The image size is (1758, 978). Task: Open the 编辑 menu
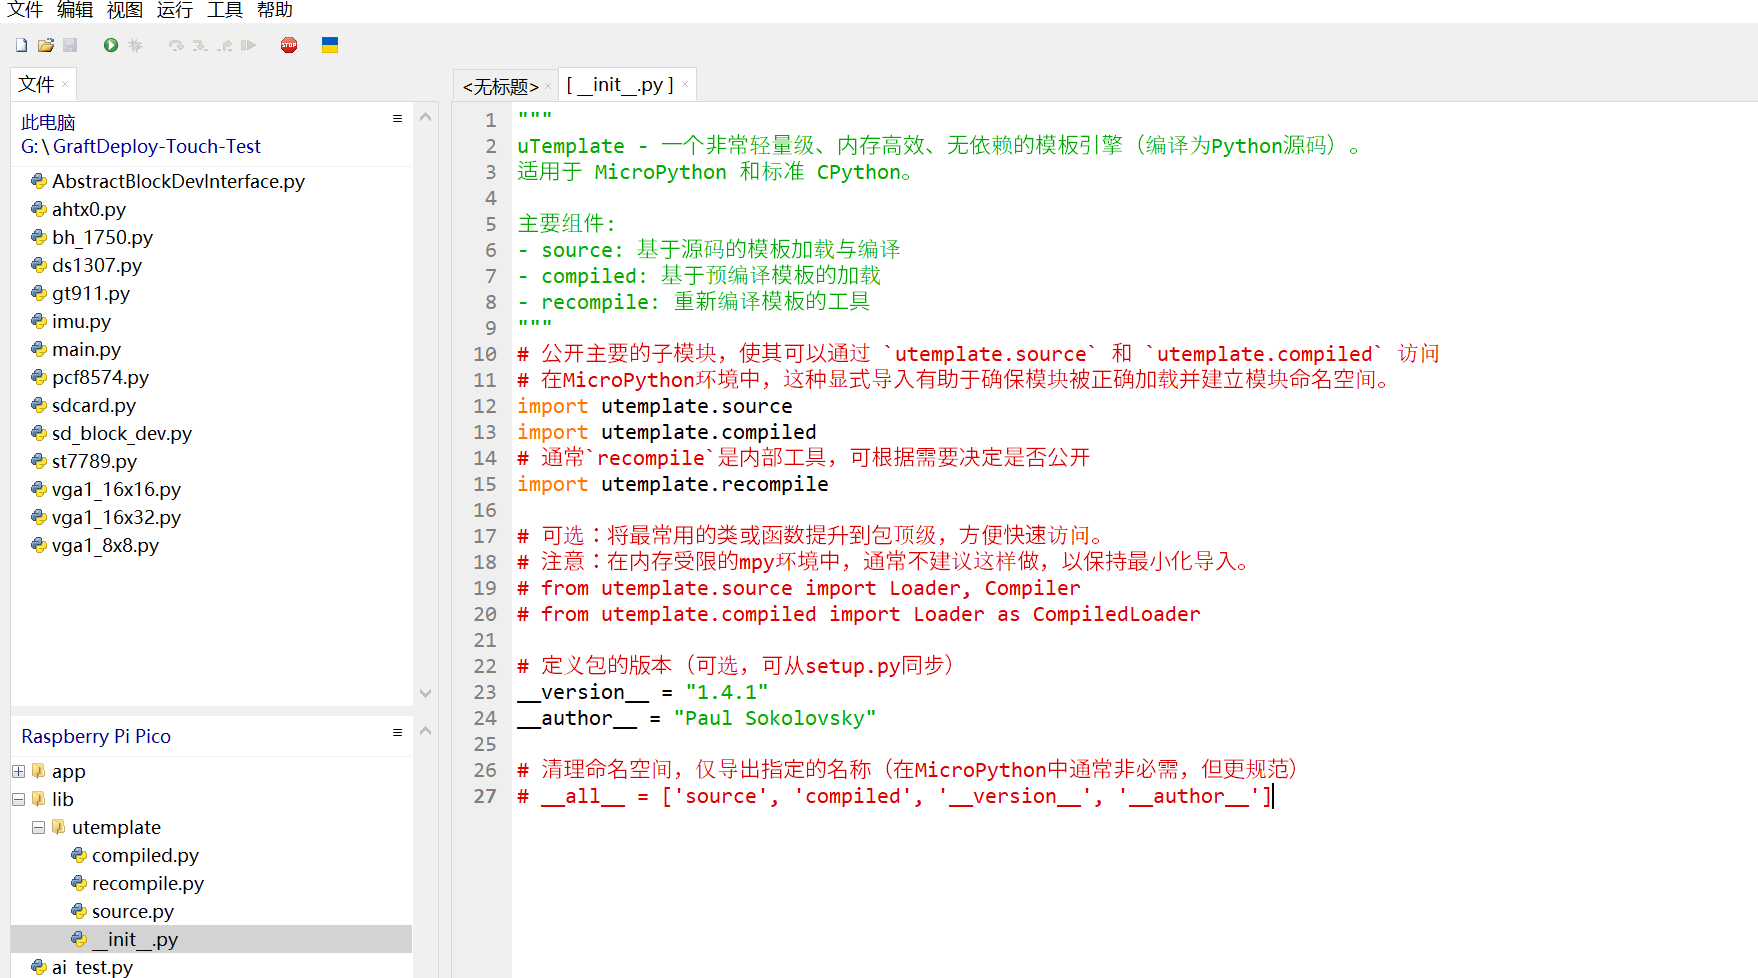(75, 10)
